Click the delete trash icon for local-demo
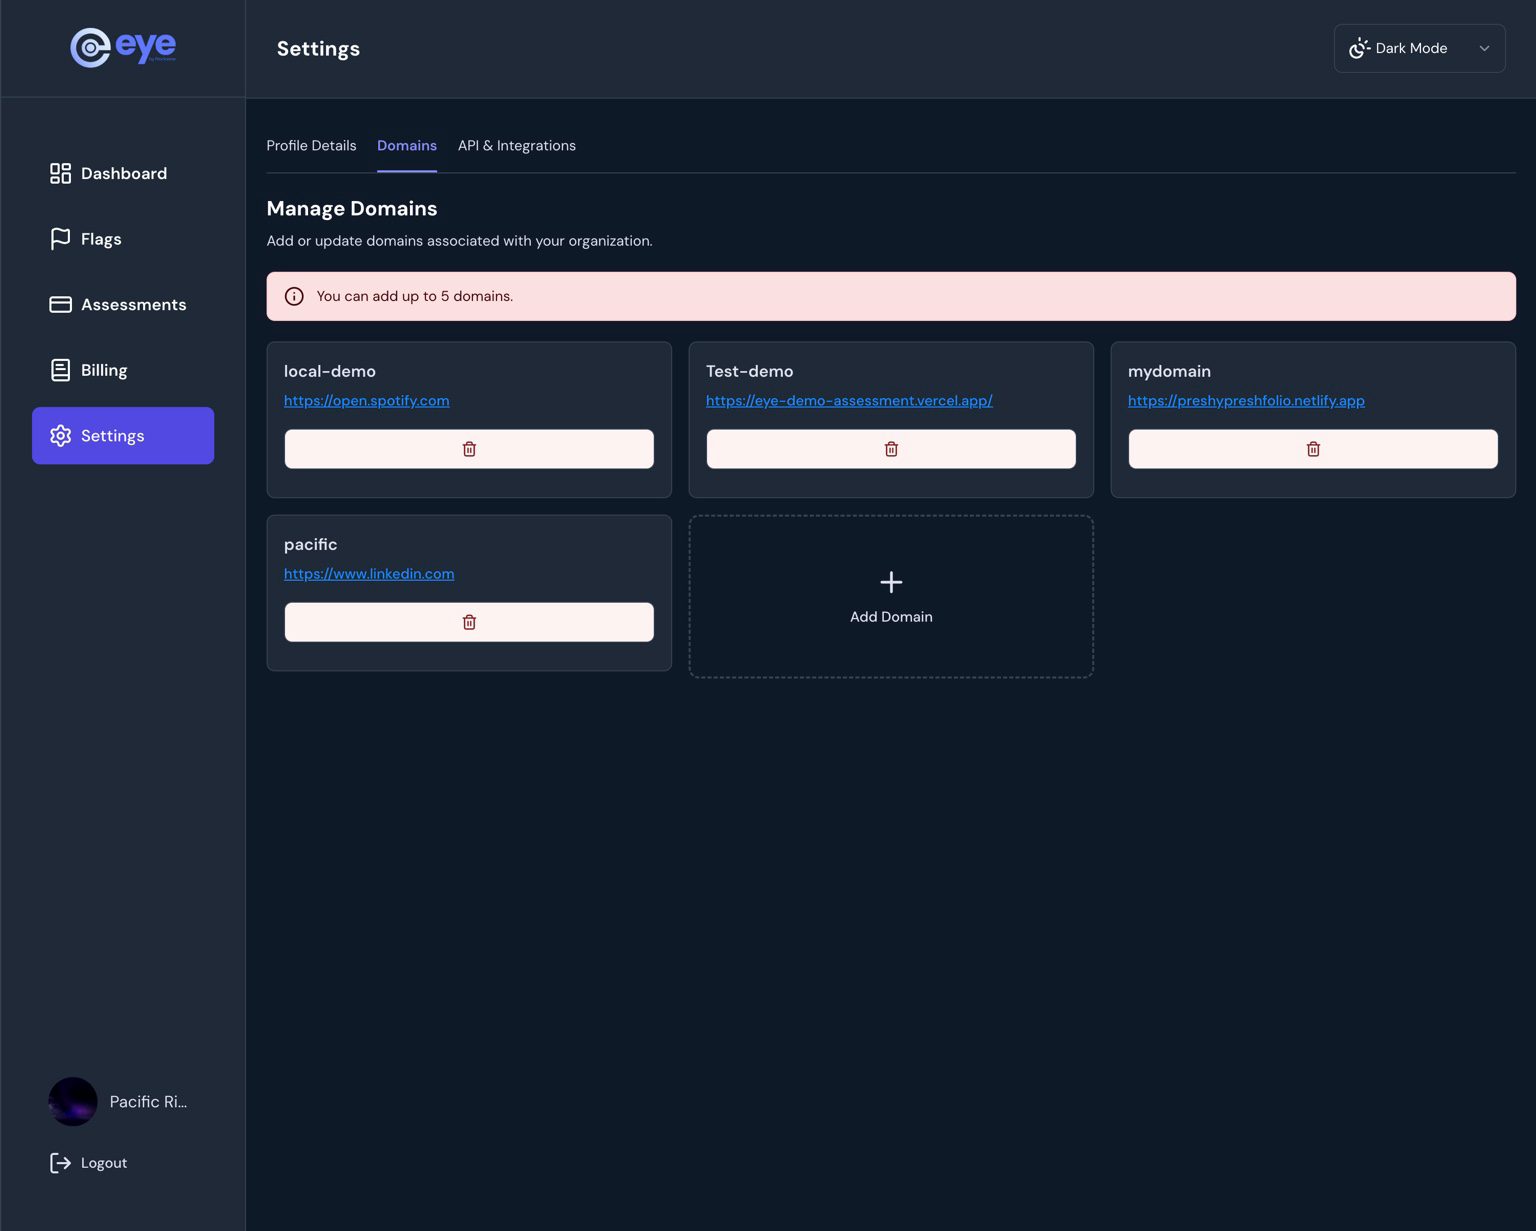 click(x=468, y=448)
